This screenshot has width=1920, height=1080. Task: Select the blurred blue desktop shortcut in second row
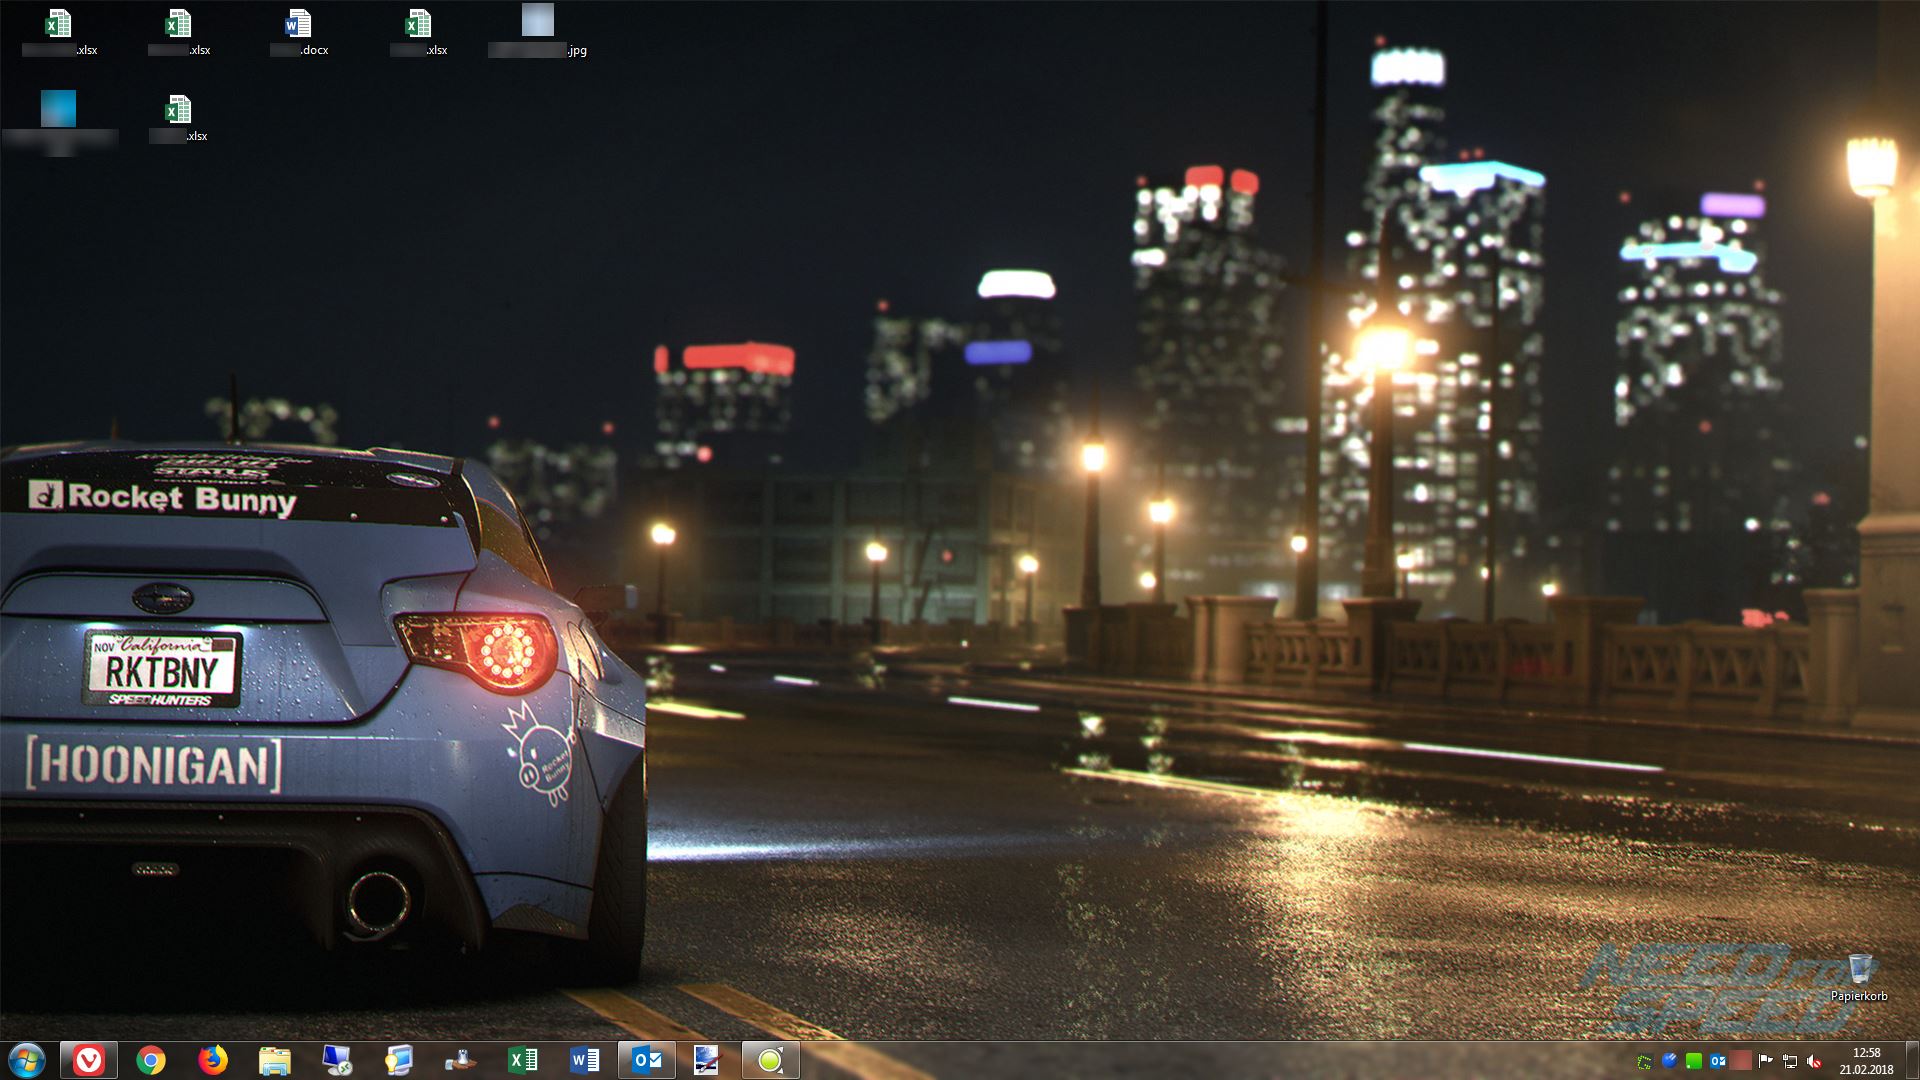click(59, 120)
